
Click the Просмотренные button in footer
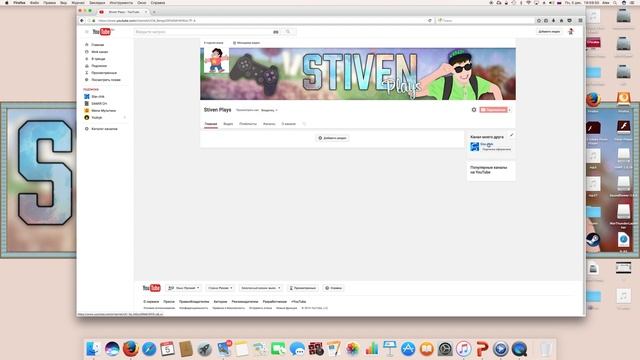302,288
